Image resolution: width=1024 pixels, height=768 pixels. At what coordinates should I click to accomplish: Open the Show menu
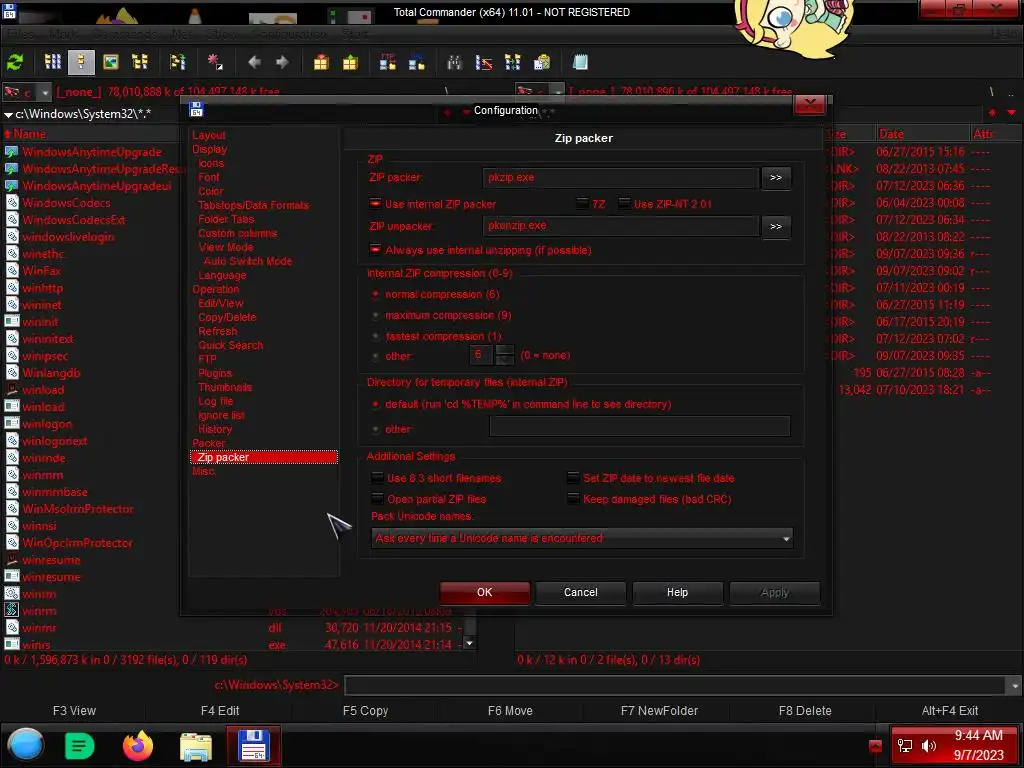pyautogui.click(x=223, y=34)
